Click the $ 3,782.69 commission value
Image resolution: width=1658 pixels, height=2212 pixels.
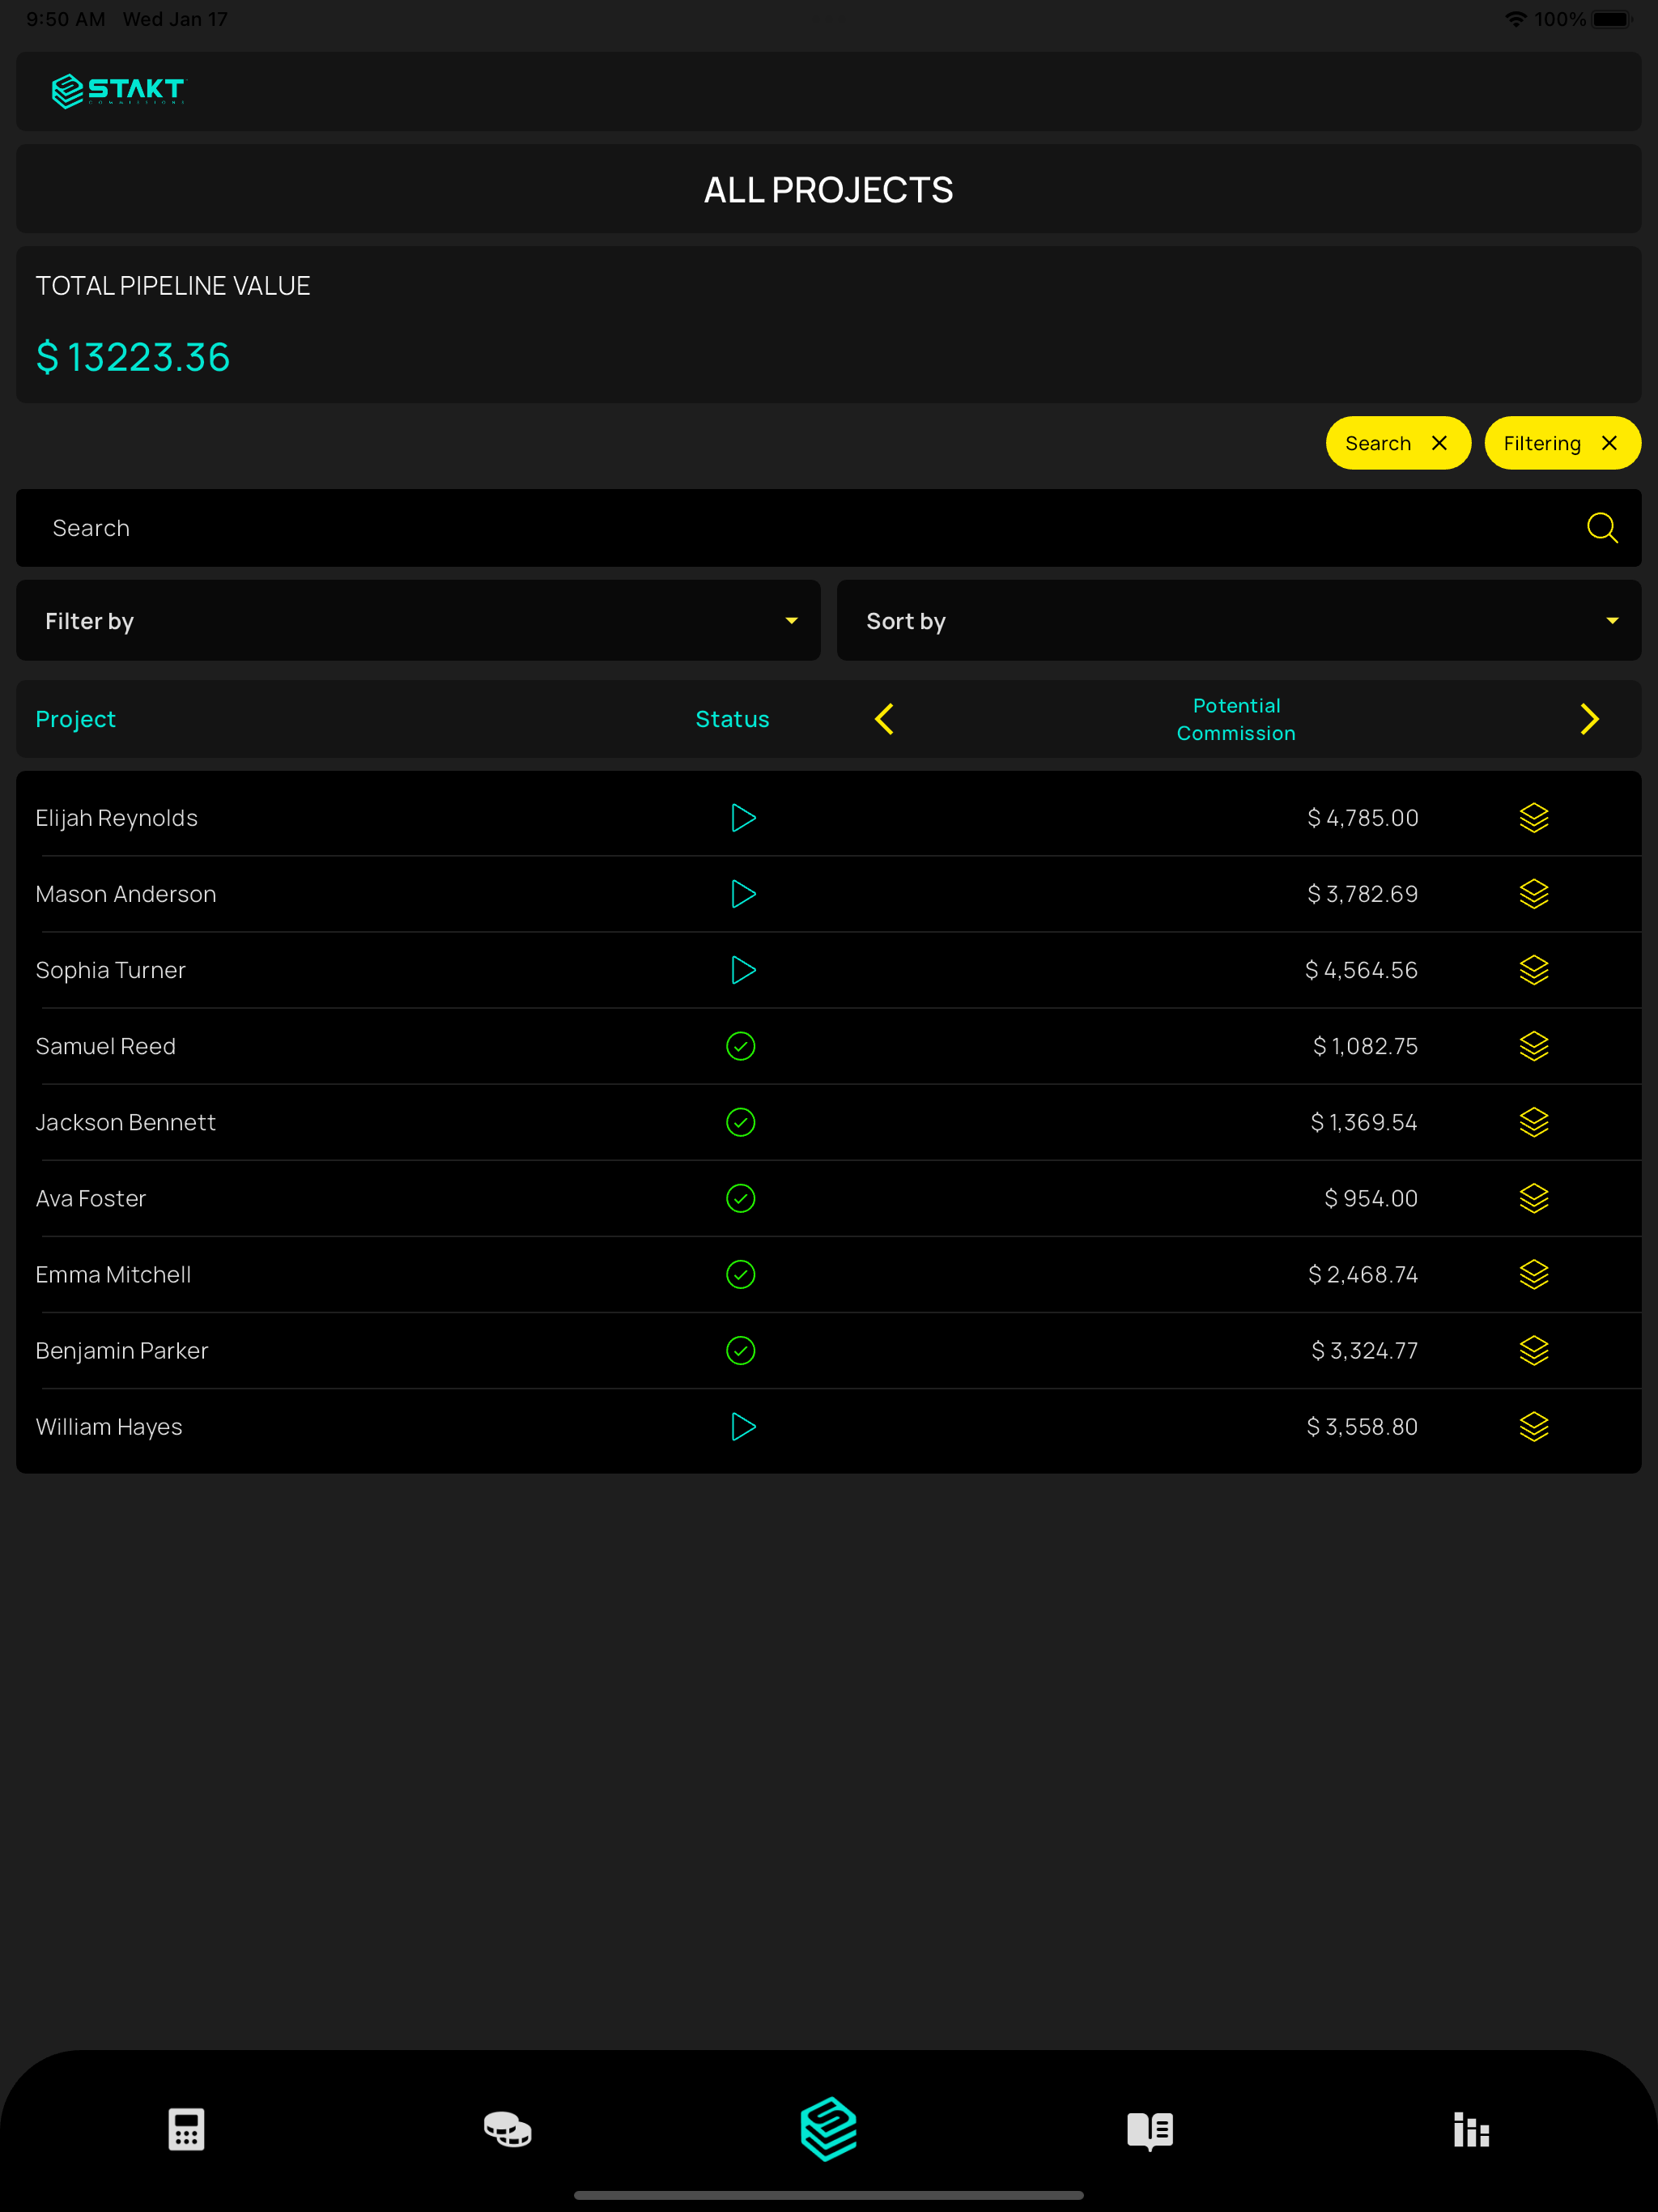point(1362,894)
